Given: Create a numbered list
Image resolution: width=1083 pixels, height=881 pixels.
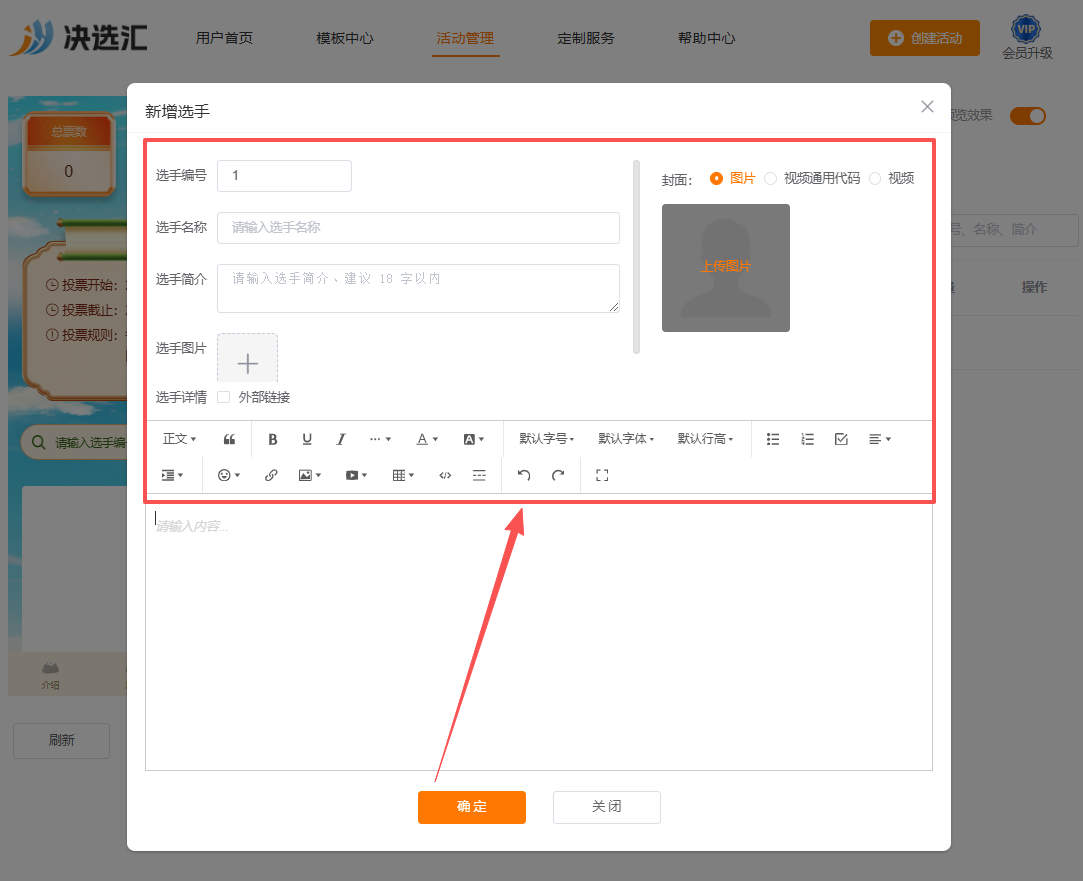Looking at the screenshot, I should point(807,439).
